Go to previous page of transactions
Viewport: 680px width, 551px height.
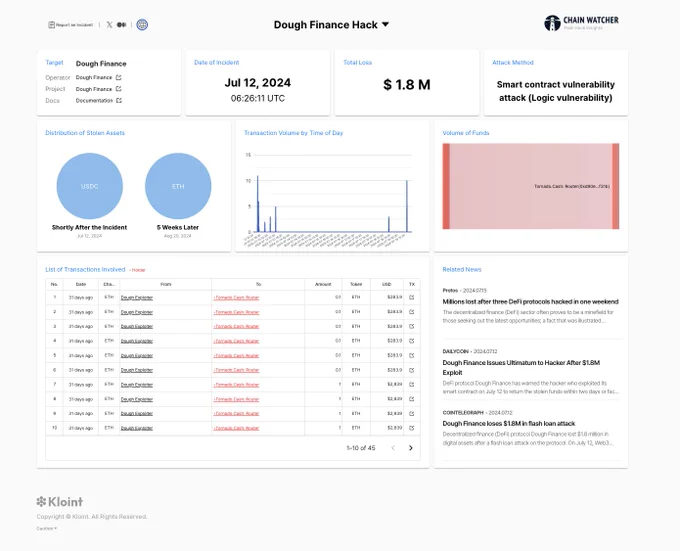[393, 448]
